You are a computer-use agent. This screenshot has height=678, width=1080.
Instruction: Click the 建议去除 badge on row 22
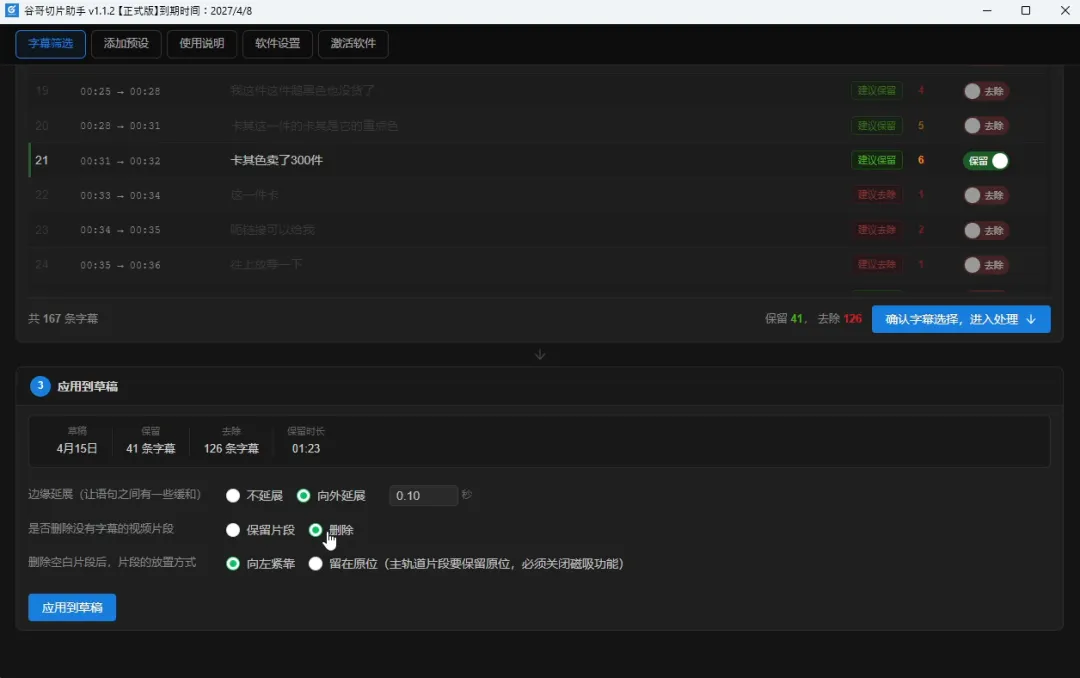pos(876,195)
